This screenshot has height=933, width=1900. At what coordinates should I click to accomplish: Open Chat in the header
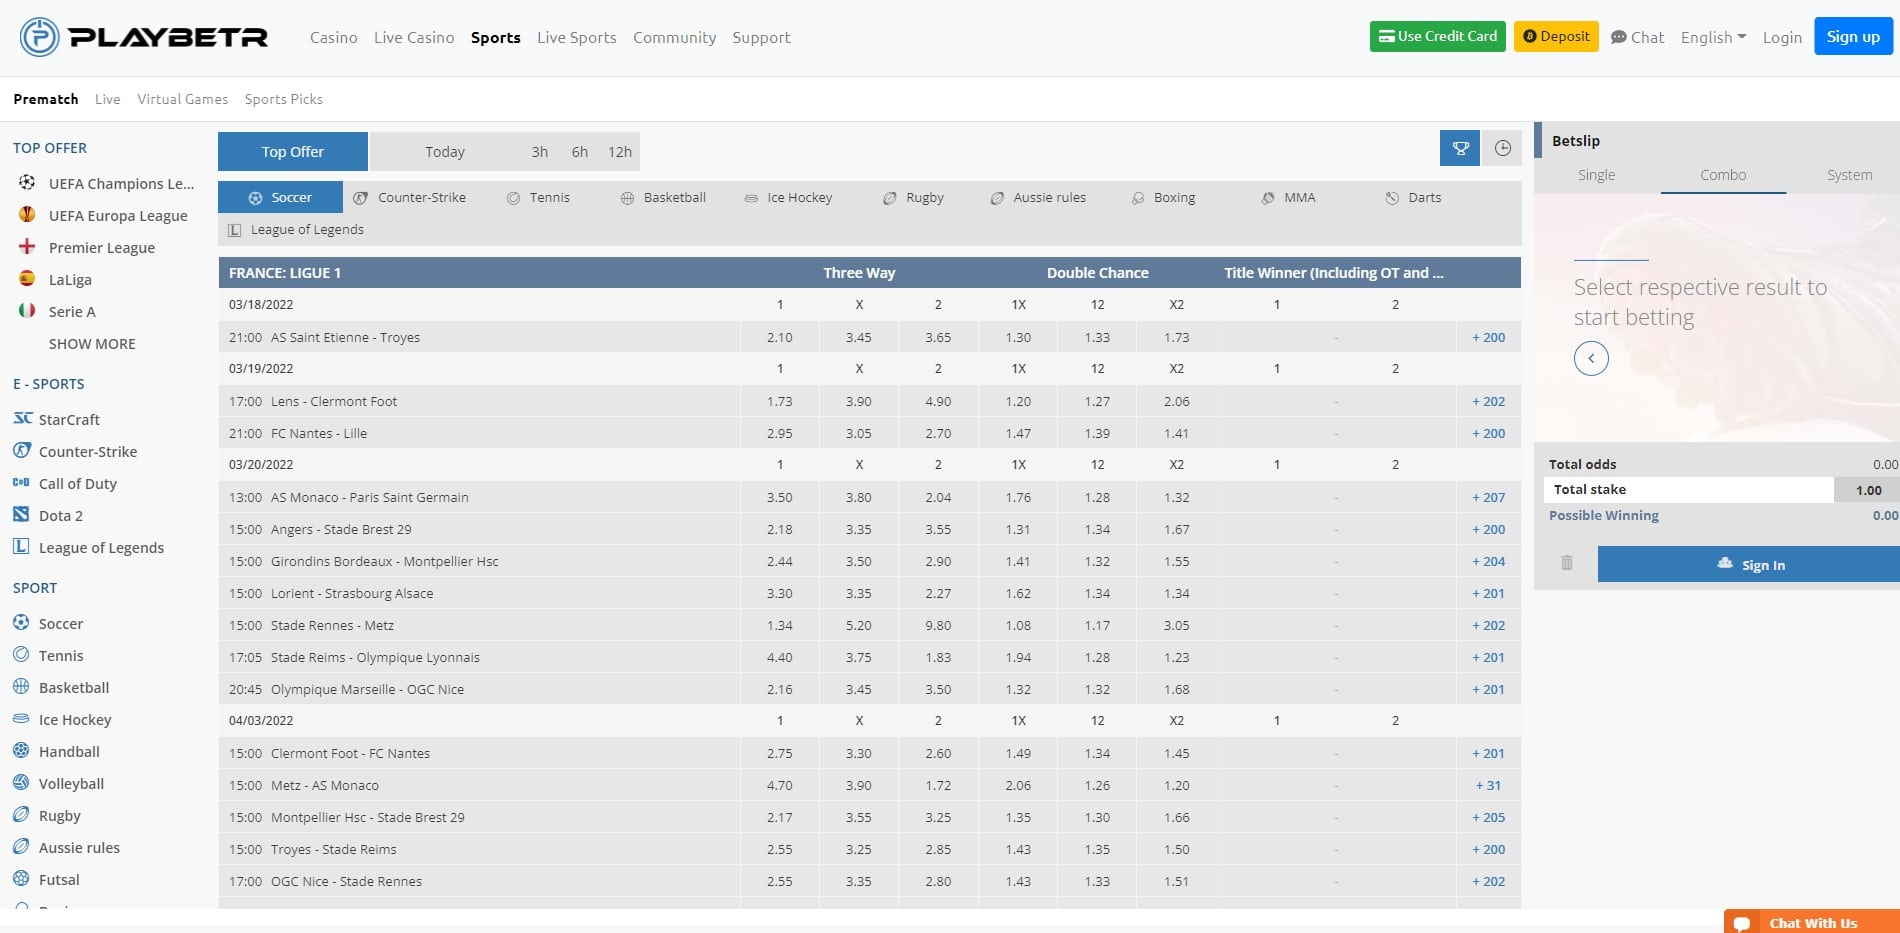pos(1637,37)
